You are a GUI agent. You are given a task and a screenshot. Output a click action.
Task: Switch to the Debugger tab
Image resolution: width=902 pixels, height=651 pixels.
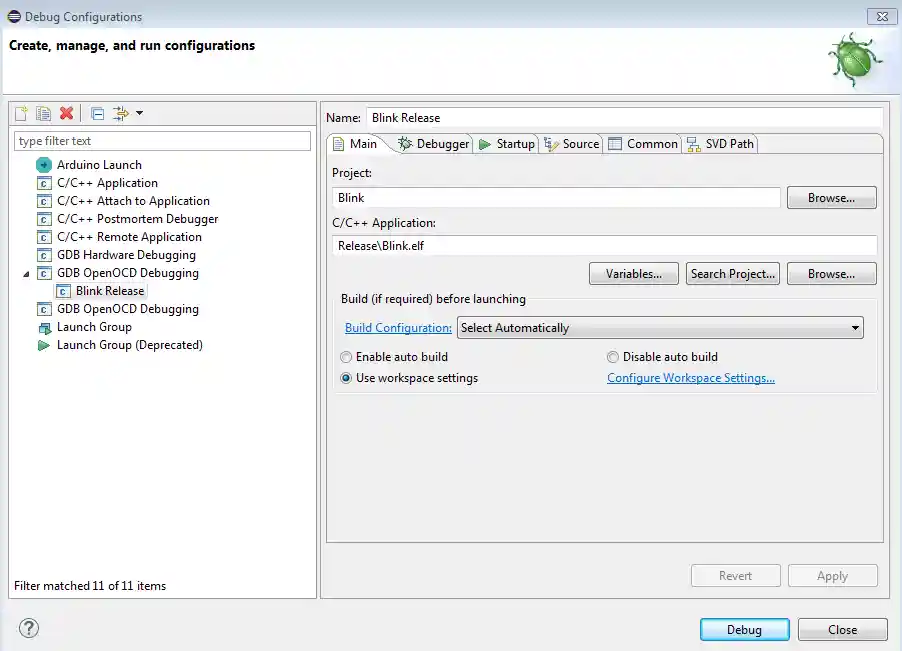433,144
